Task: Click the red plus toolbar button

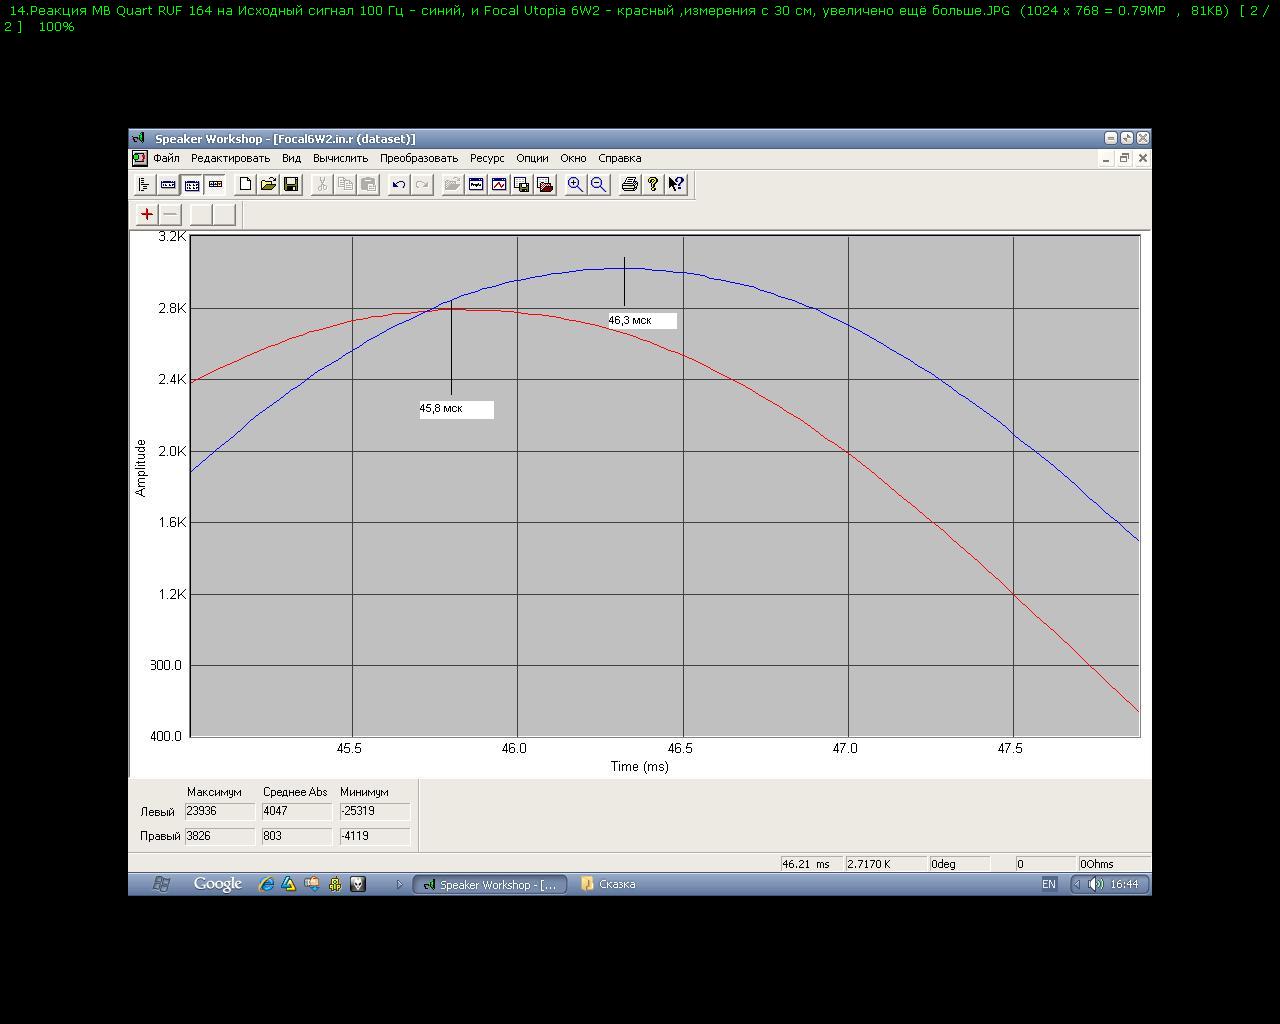Action: point(147,214)
